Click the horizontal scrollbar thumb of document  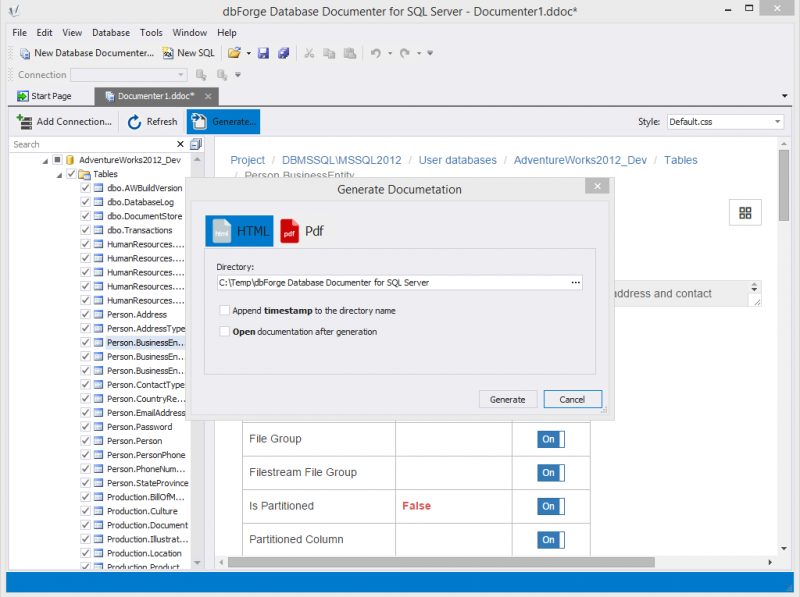click(441, 562)
